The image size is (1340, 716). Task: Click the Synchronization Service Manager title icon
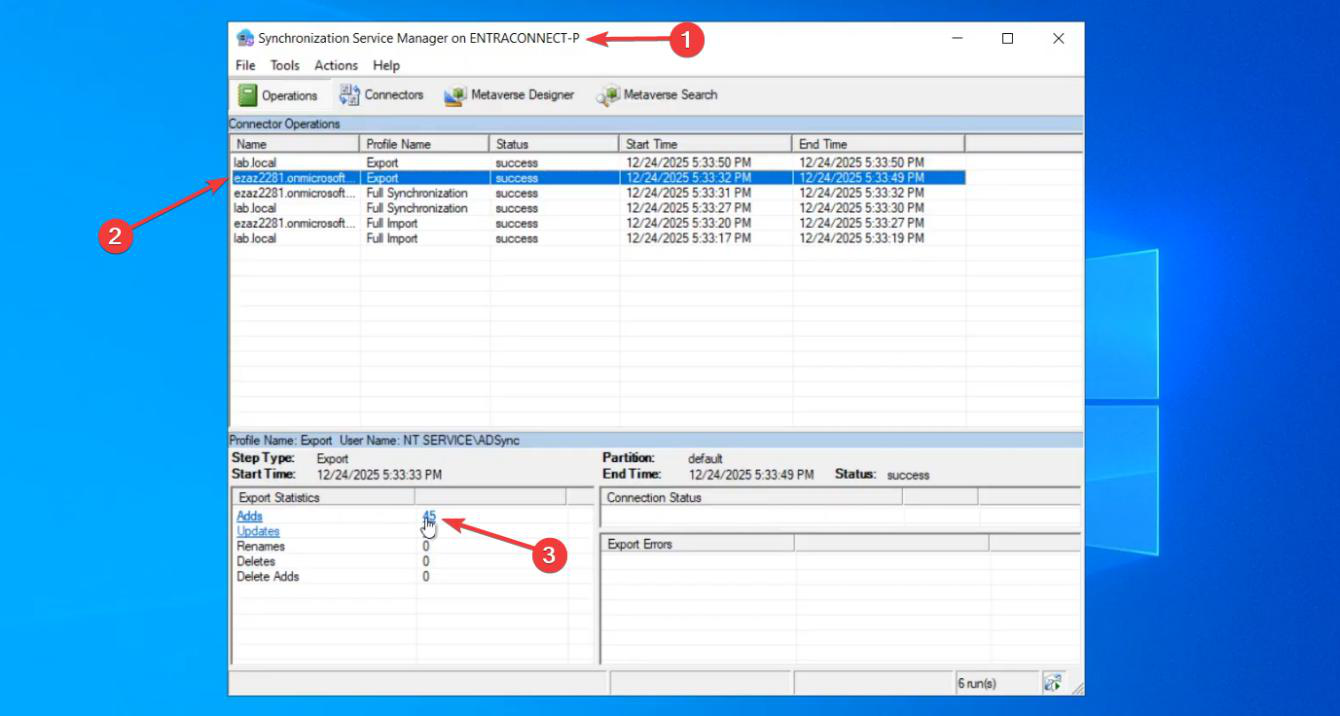(245, 38)
